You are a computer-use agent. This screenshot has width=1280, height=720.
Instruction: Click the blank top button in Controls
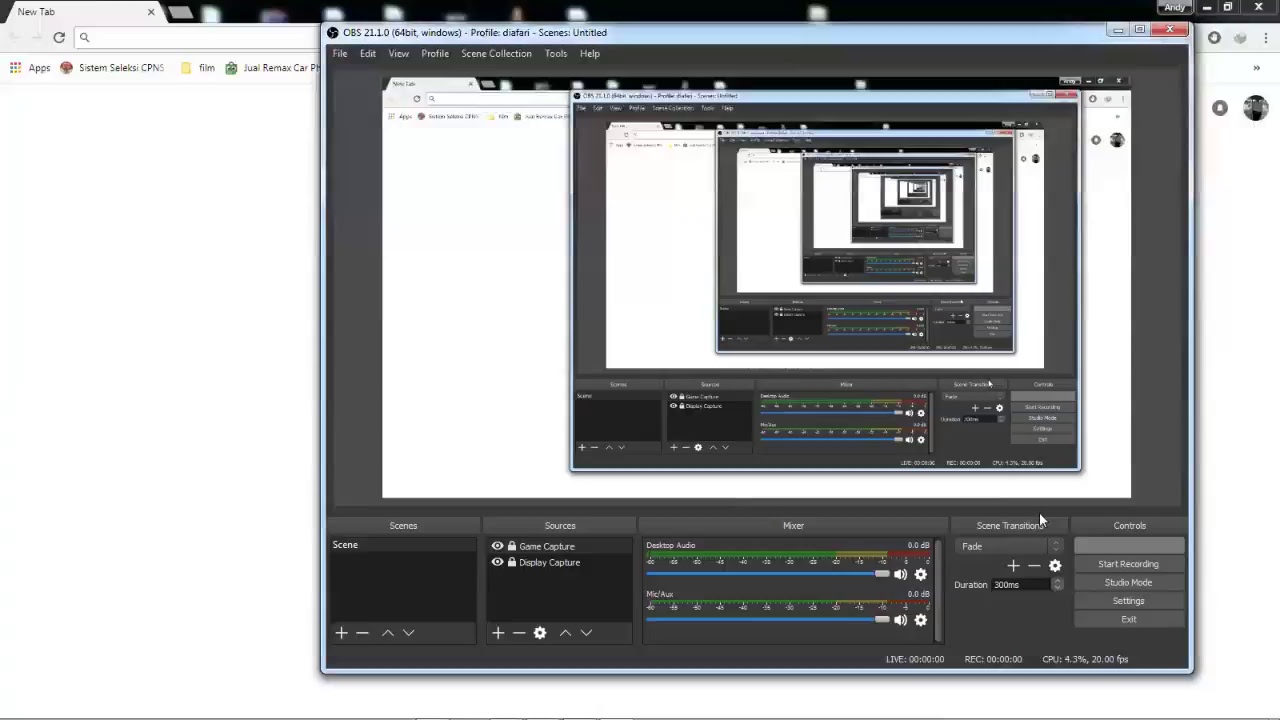coord(1129,546)
